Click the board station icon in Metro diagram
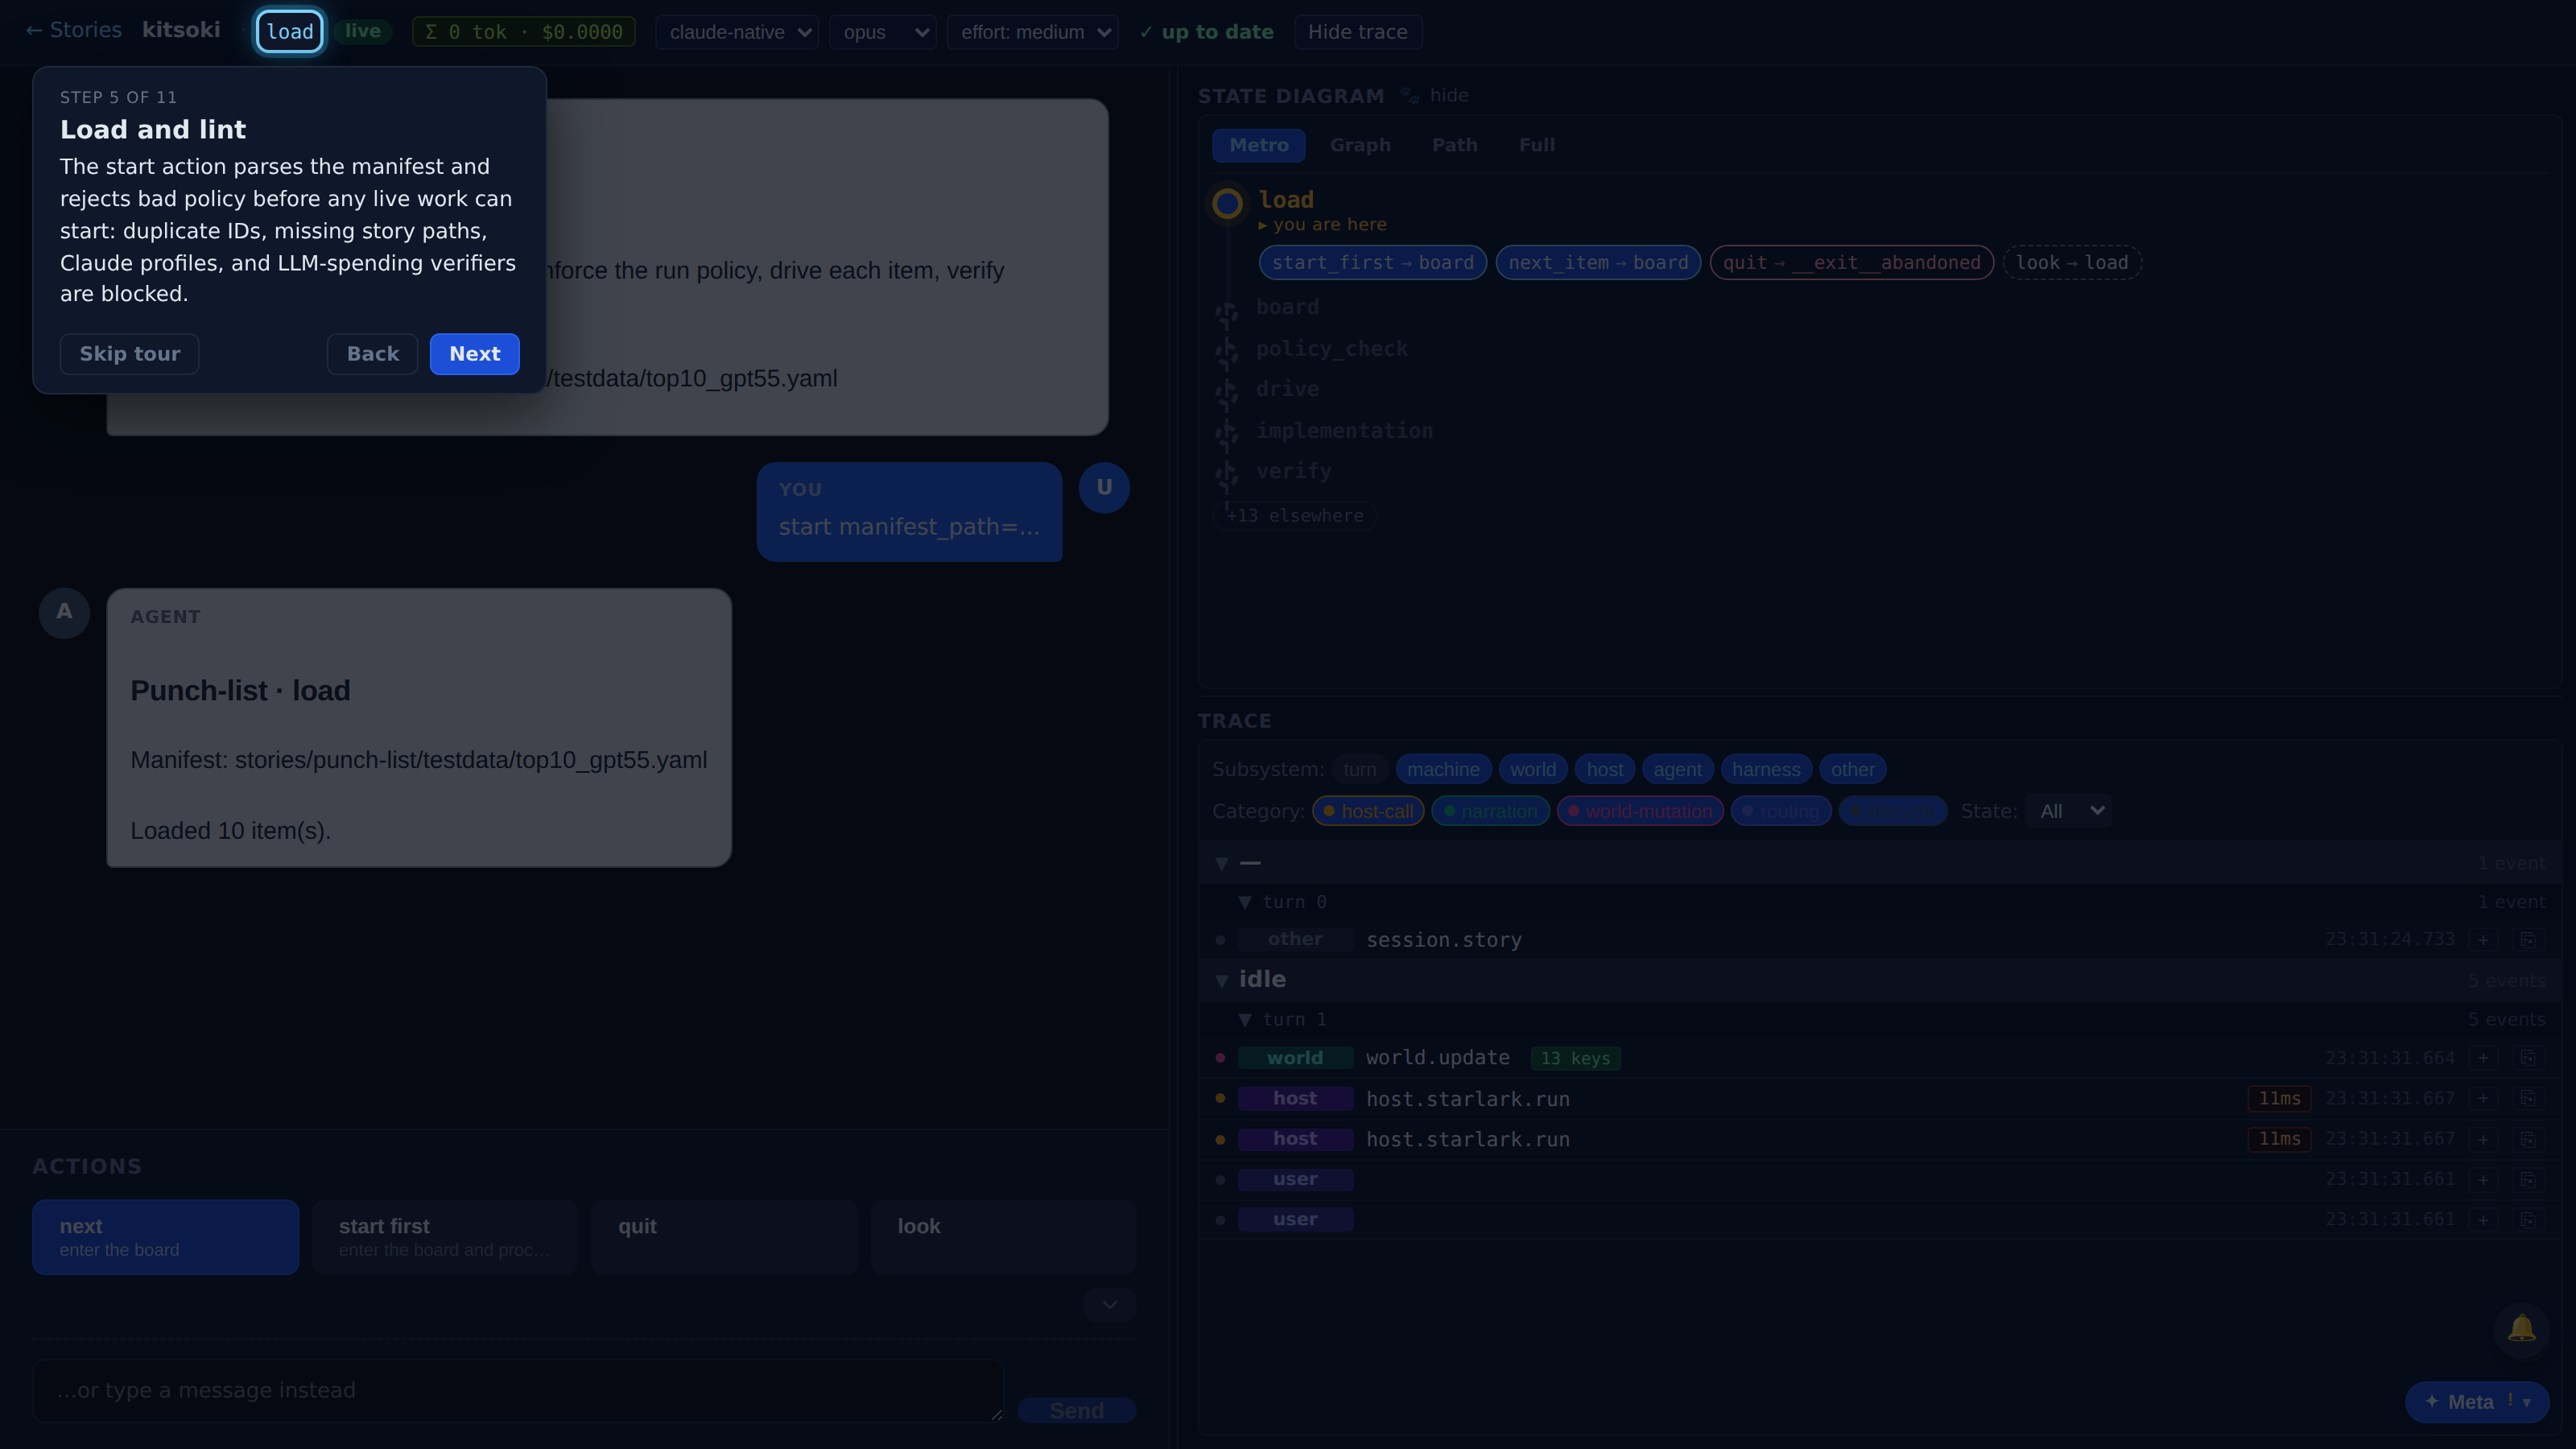This screenshot has height=1449, width=2576. [x=1227, y=312]
